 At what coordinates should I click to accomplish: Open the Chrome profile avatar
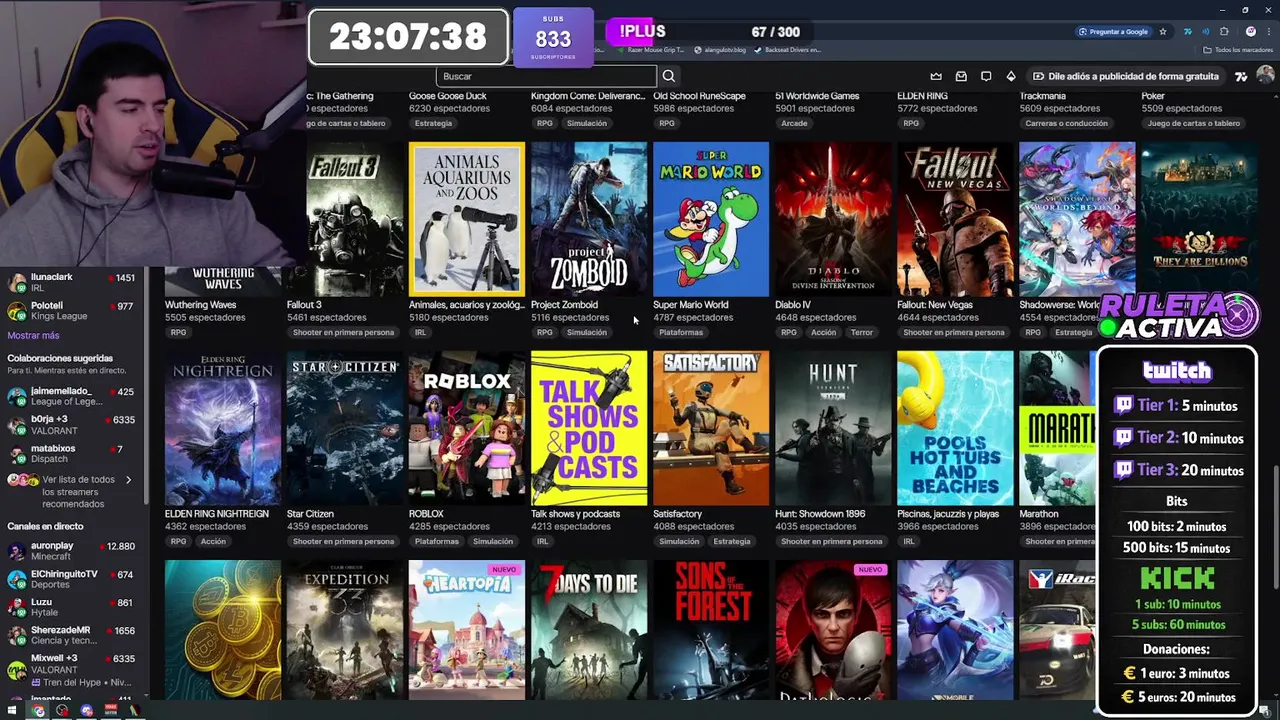tap(1251, 32)
